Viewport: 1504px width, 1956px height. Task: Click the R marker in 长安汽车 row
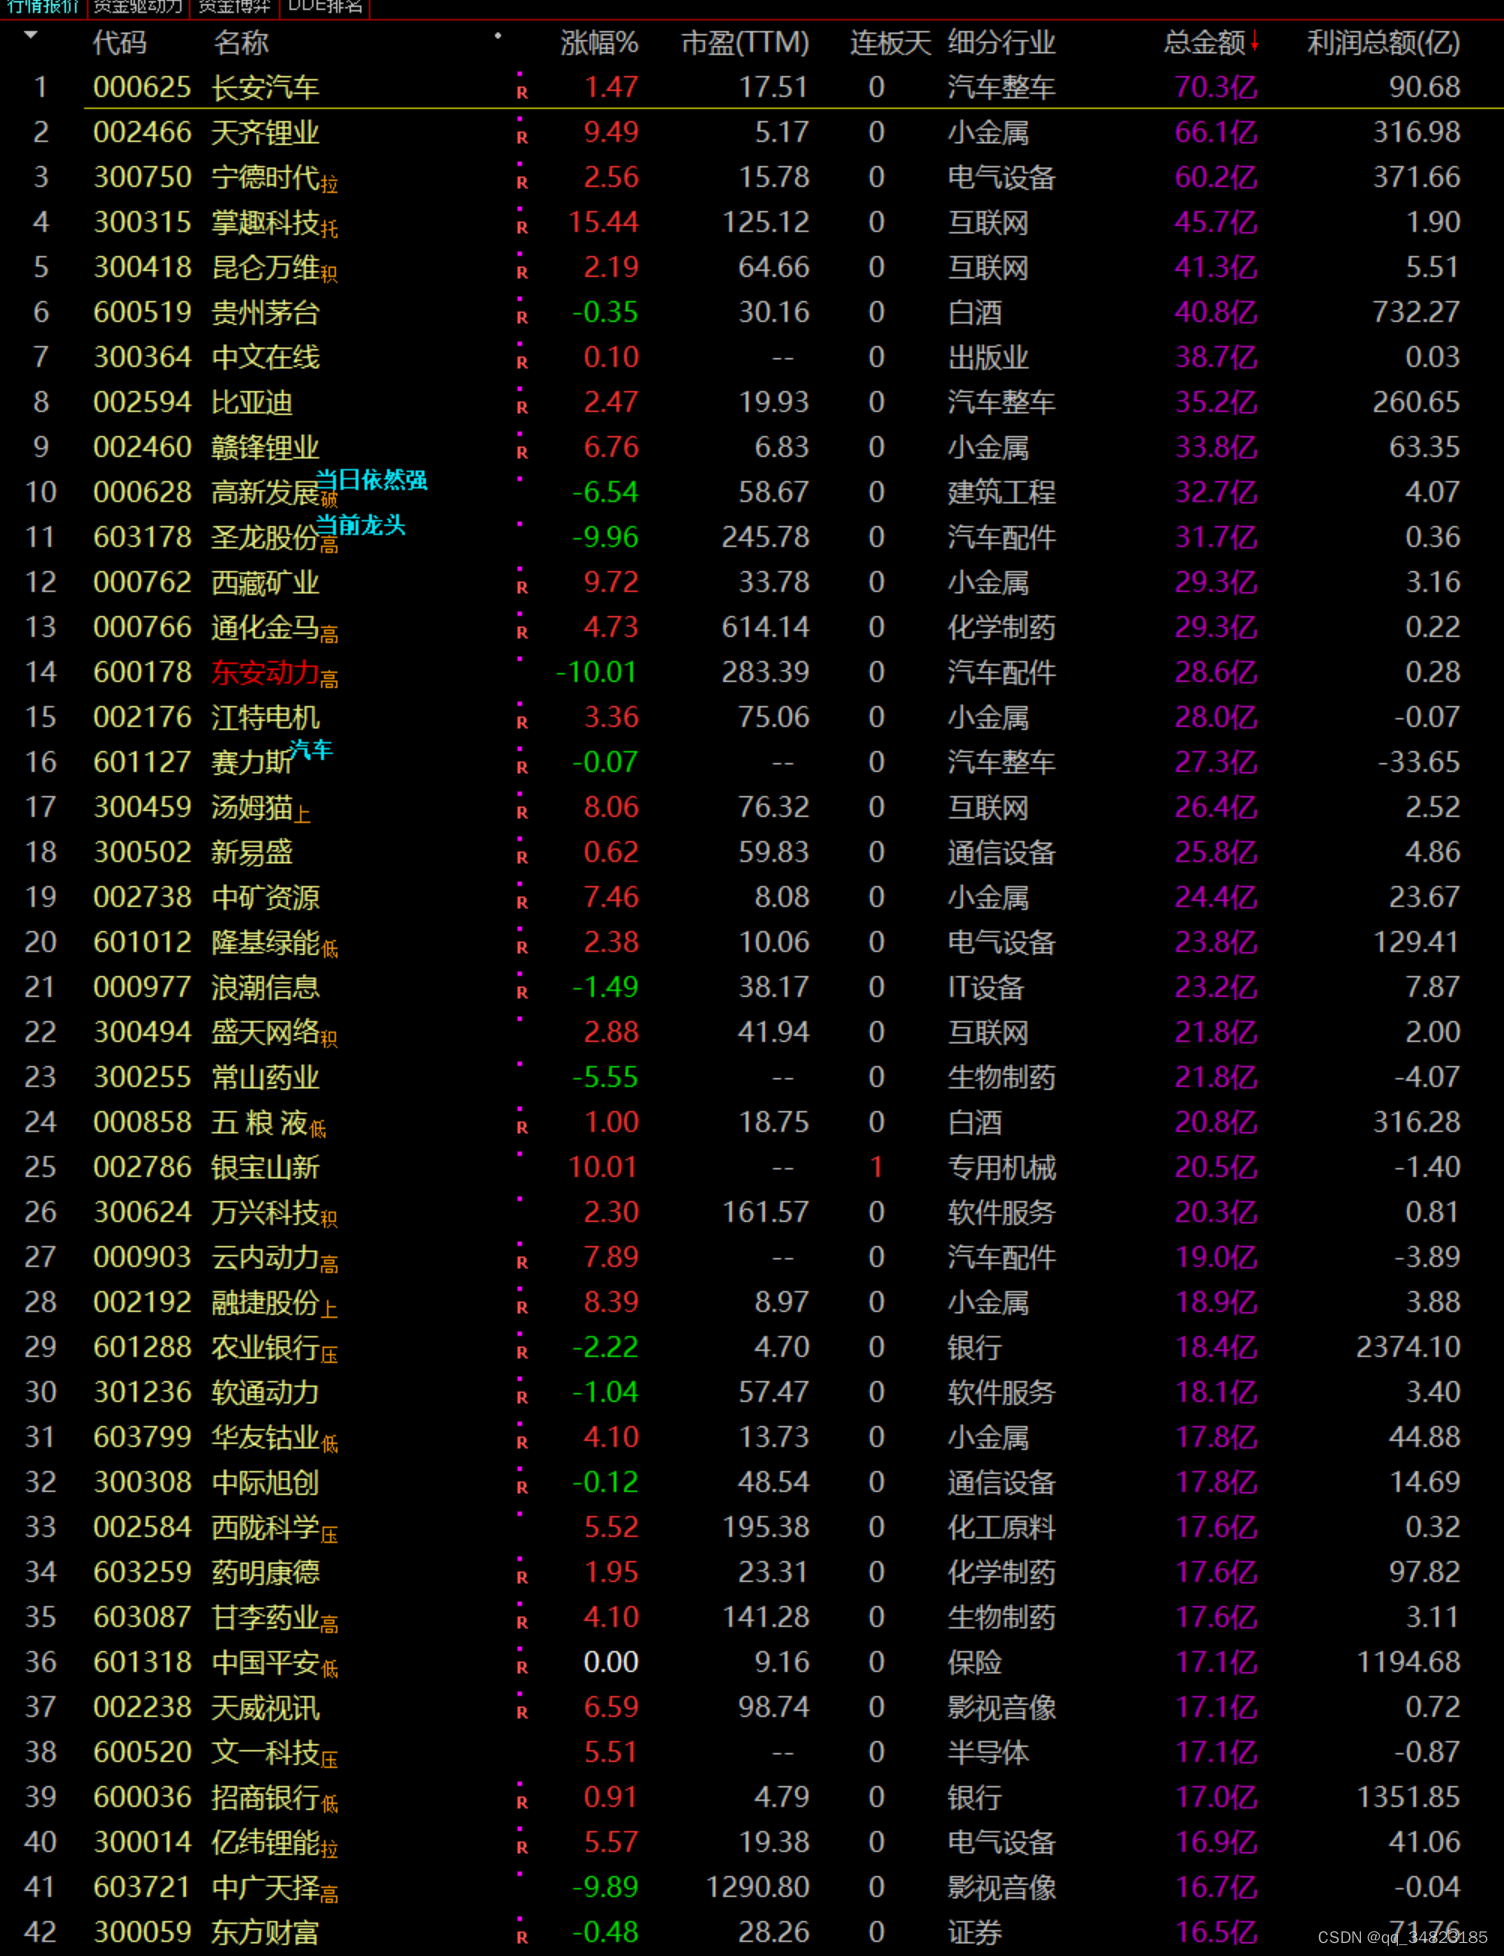522,92
